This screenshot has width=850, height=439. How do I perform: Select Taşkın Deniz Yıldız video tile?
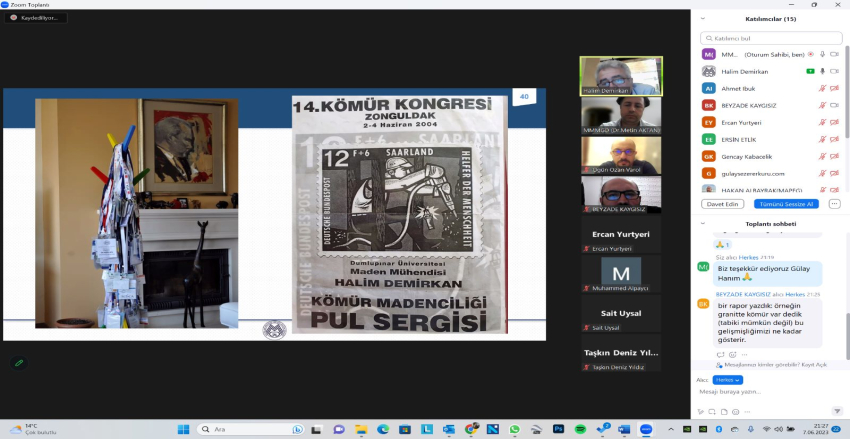621,353
